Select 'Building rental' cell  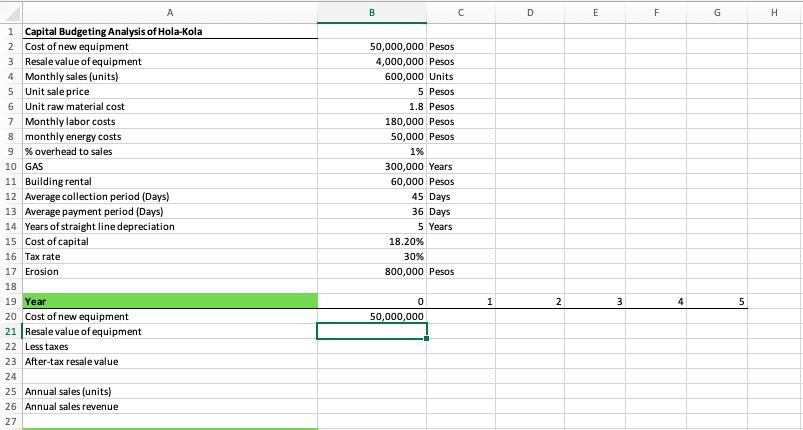pos(170,181)
